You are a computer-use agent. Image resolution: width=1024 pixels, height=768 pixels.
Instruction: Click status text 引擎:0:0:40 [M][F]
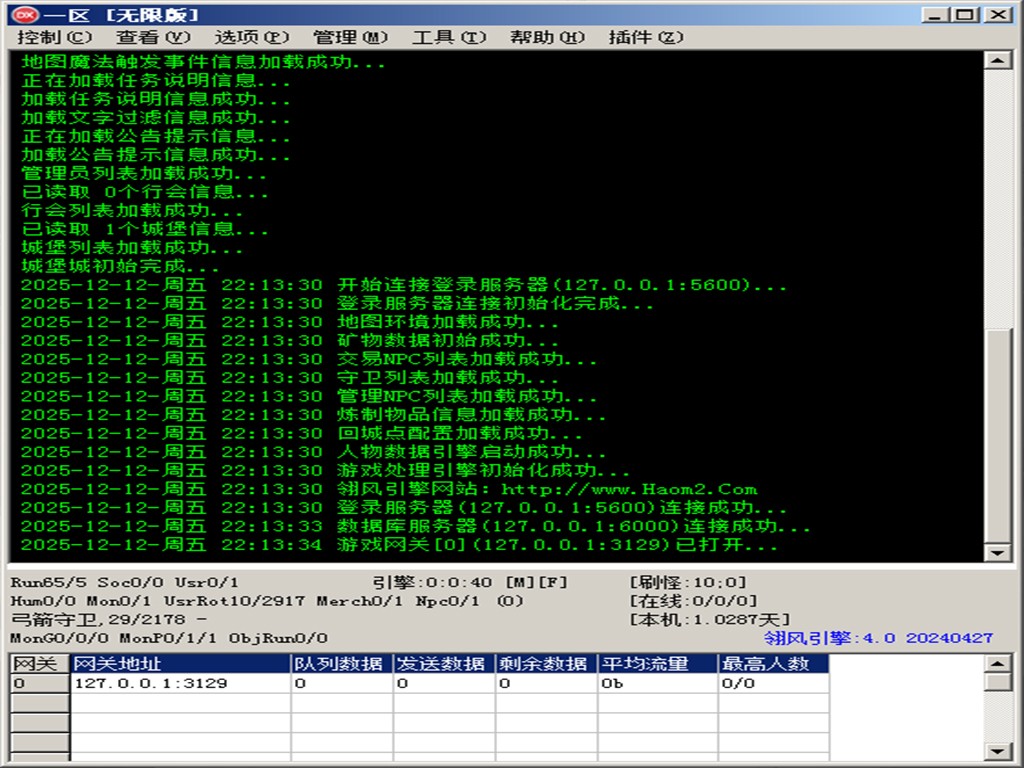470,582
